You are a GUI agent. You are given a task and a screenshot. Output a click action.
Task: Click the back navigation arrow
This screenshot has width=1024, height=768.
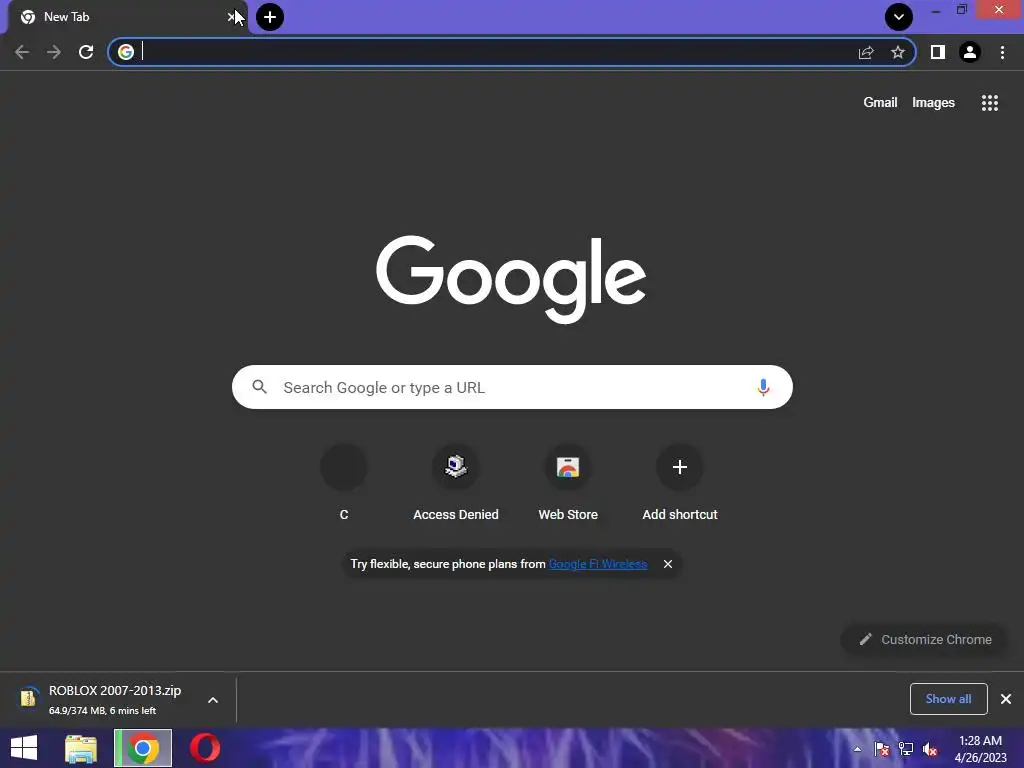tap(22, 52)
